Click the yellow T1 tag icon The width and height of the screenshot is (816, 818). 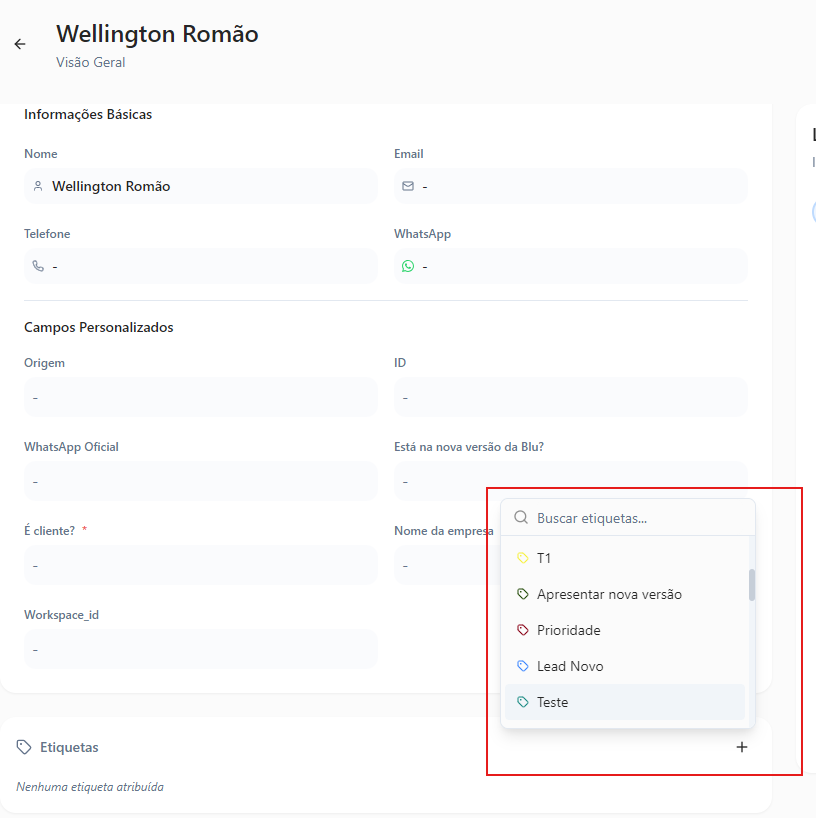[522, 558]
